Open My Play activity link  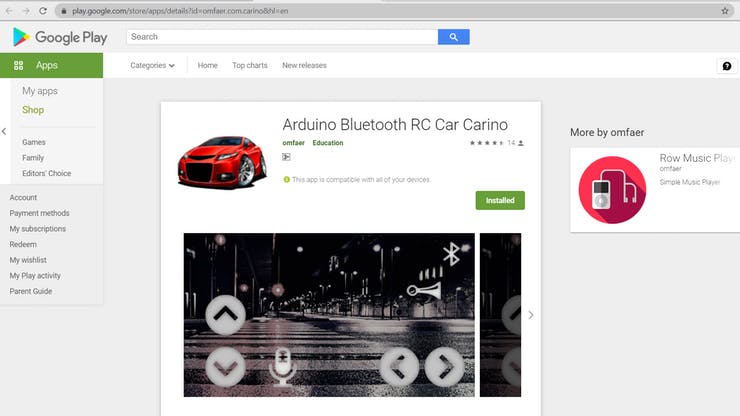[x=35, y=275]
